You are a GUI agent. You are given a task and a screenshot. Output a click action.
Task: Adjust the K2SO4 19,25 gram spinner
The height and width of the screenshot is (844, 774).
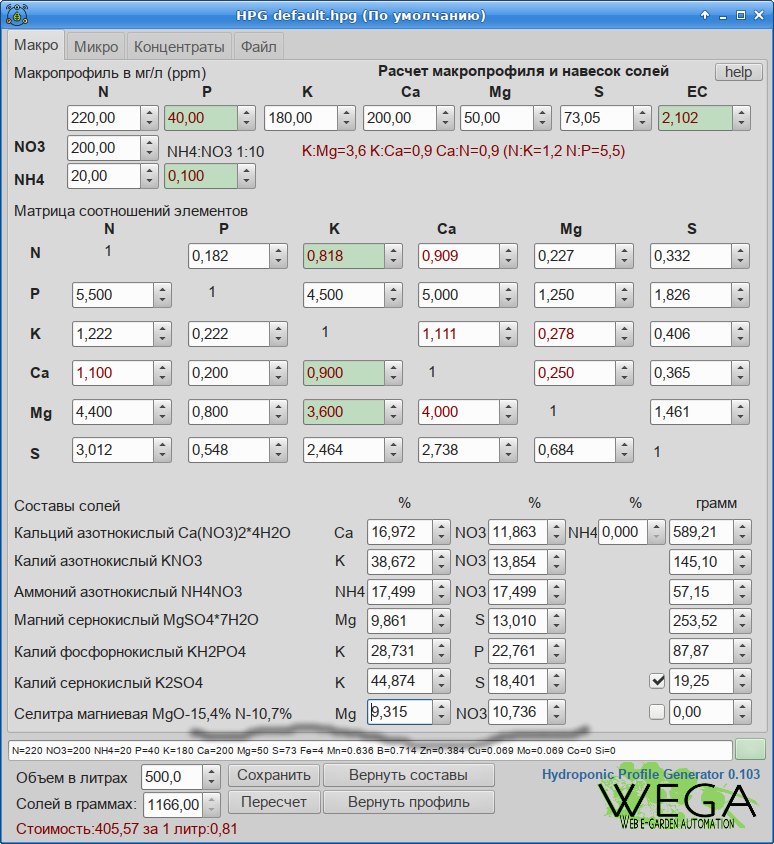click(743, 681)
